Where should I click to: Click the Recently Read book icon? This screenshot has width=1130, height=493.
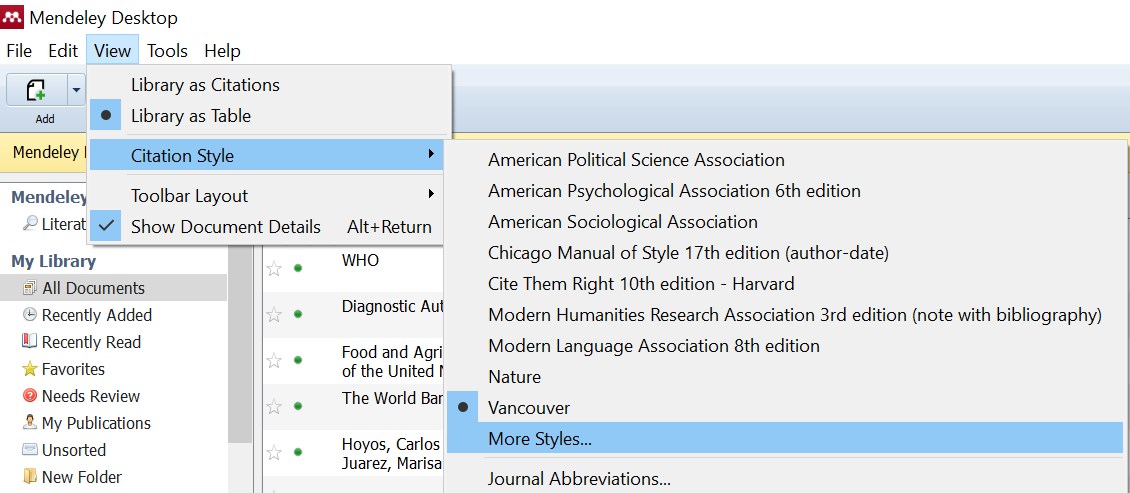(30, 342)
